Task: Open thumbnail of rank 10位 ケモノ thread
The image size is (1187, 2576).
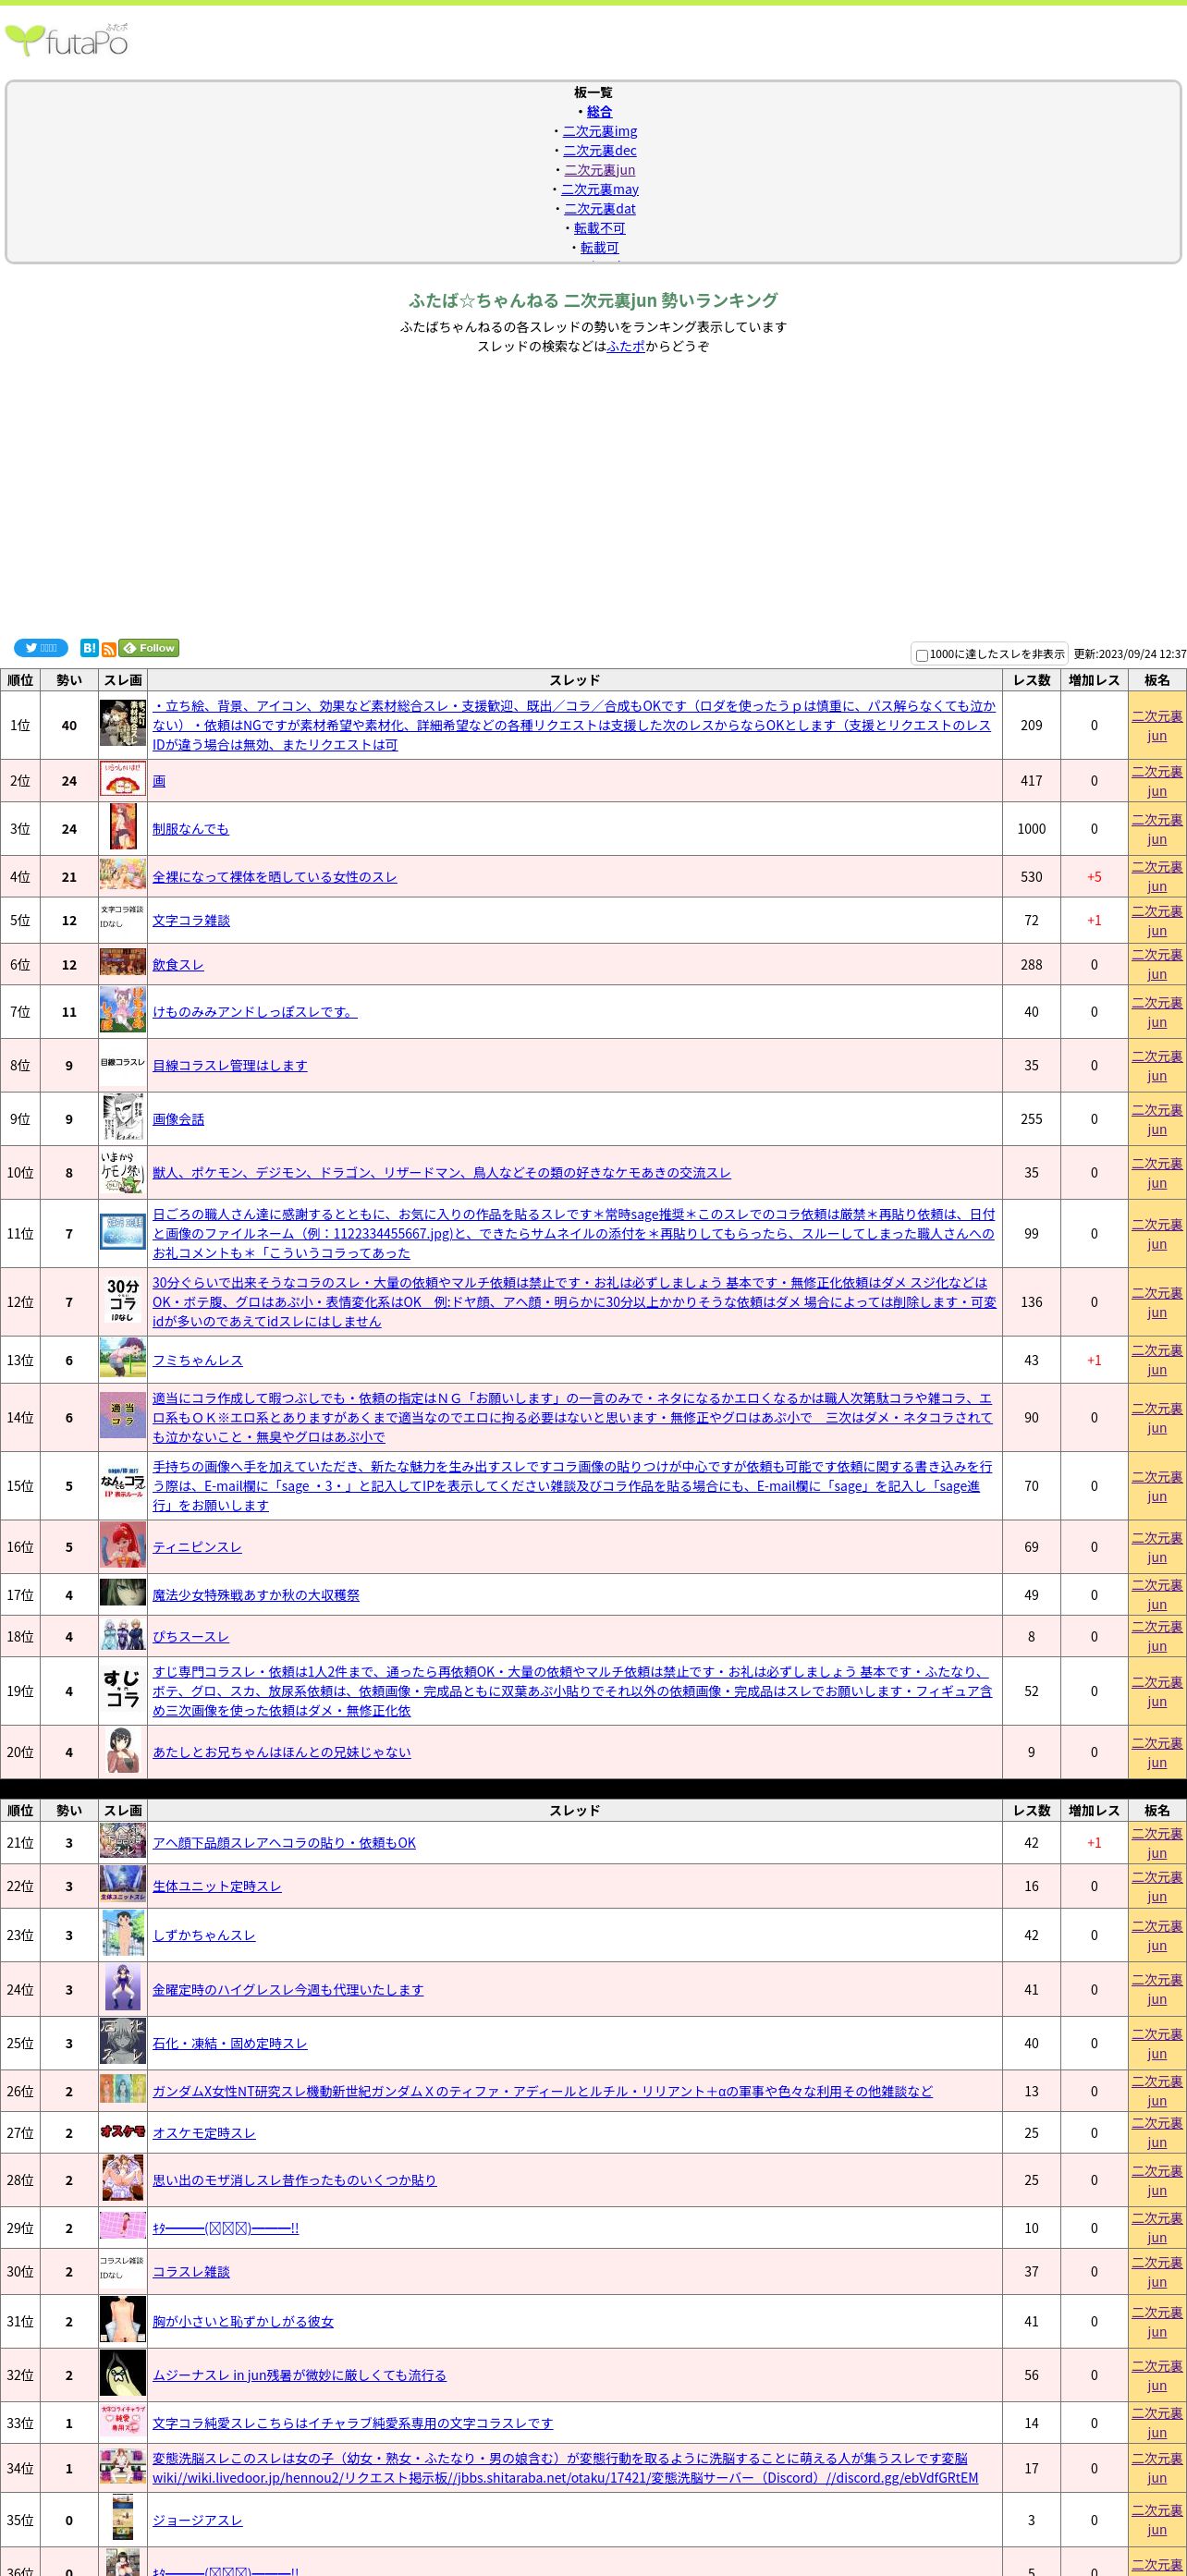Action: (123, 1172)
